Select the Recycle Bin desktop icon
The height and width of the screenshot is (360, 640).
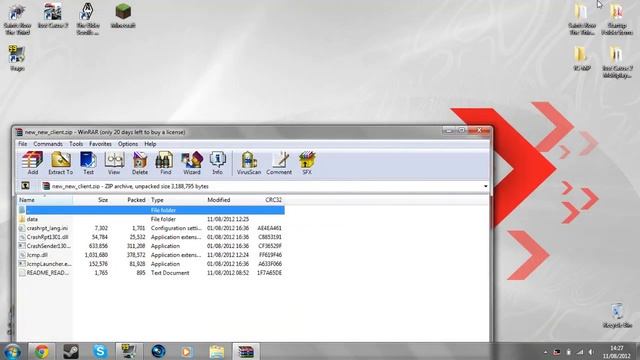(617, 316)
